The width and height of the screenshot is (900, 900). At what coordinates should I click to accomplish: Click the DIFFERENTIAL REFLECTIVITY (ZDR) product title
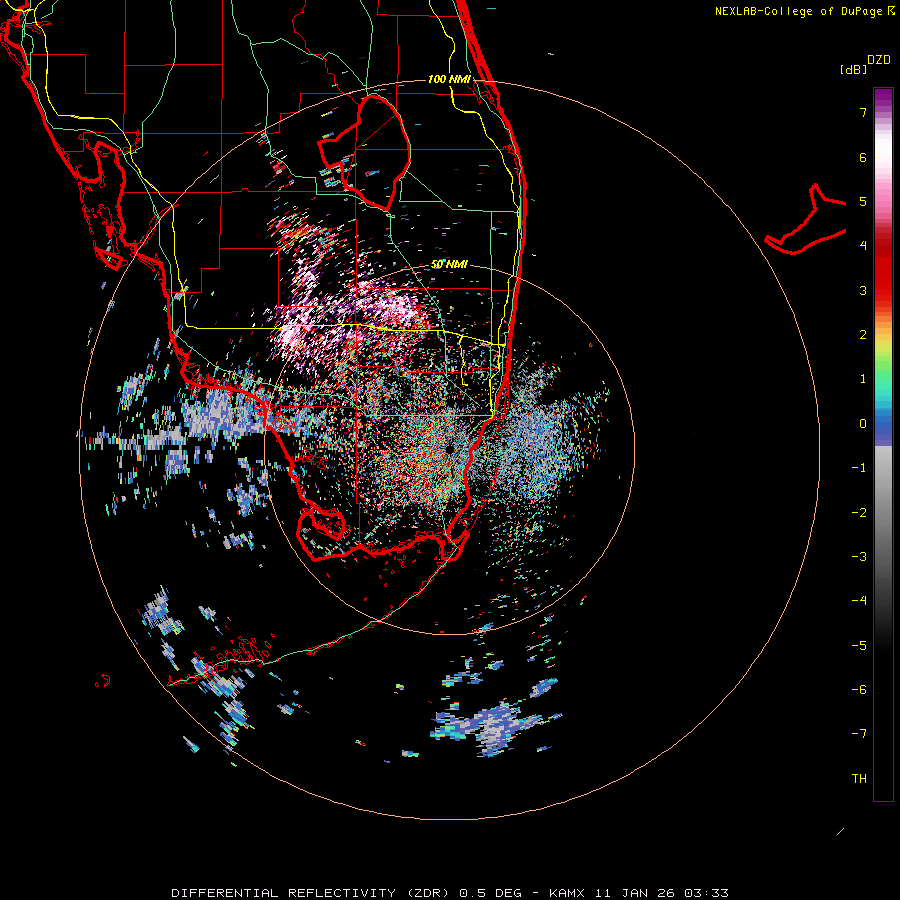tap(311, 893)
